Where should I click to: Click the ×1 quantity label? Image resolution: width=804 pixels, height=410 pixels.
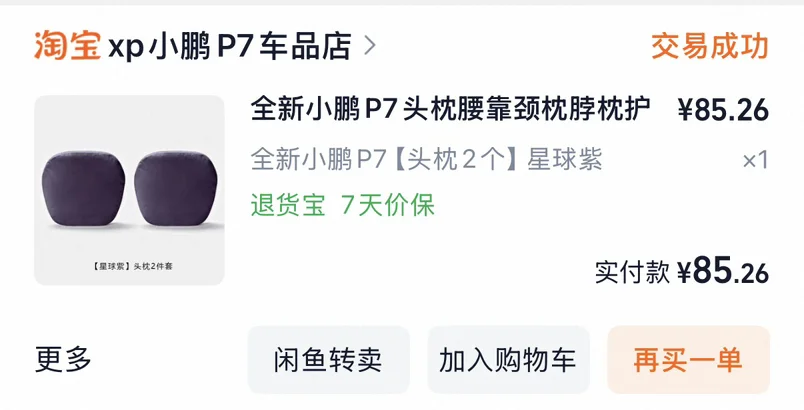tap(755, 160)
